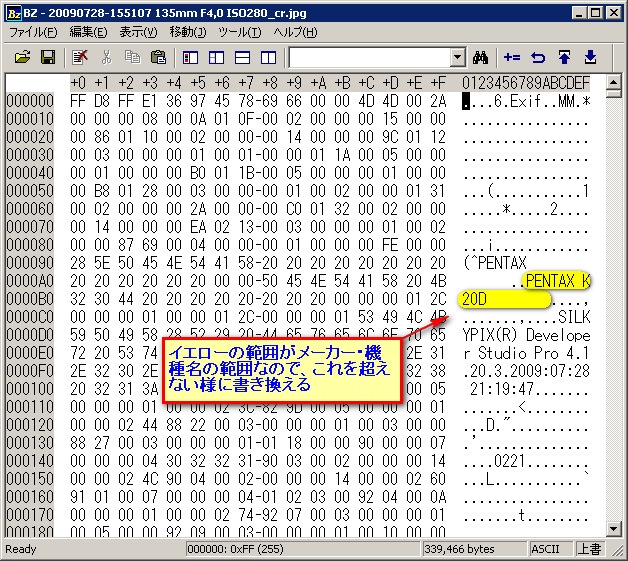
Task: Click hex byte 44 in row 0000B0
Action: 126,299
